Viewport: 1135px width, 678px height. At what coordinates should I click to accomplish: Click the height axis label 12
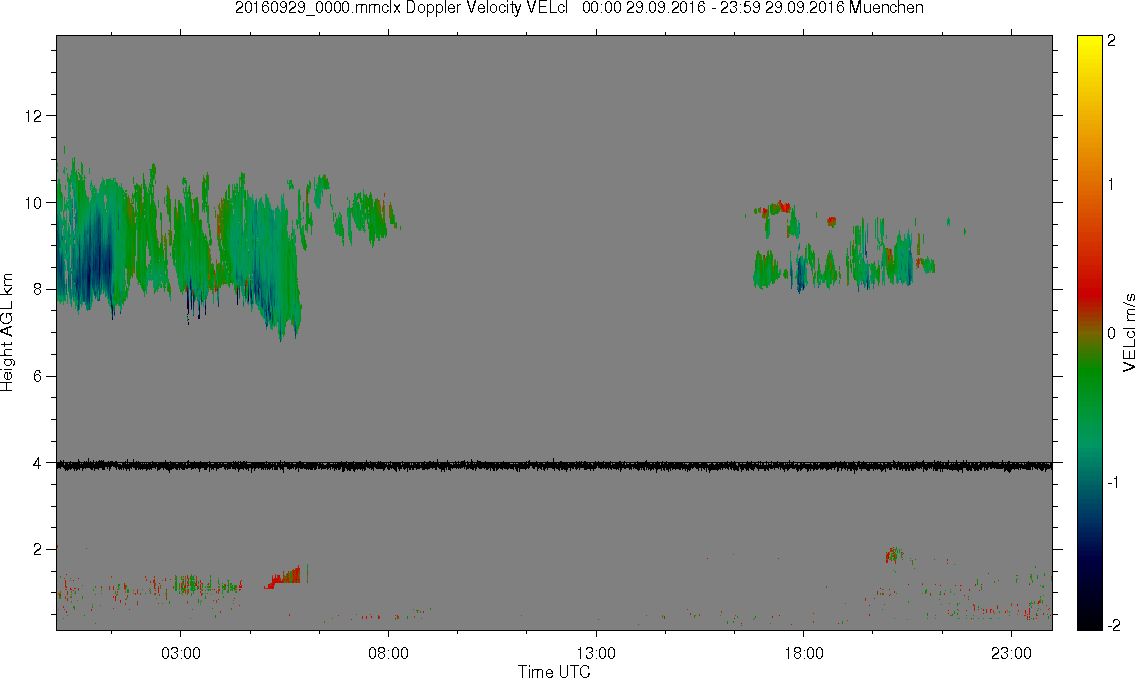pyautogui.click(x=33, y=116)
